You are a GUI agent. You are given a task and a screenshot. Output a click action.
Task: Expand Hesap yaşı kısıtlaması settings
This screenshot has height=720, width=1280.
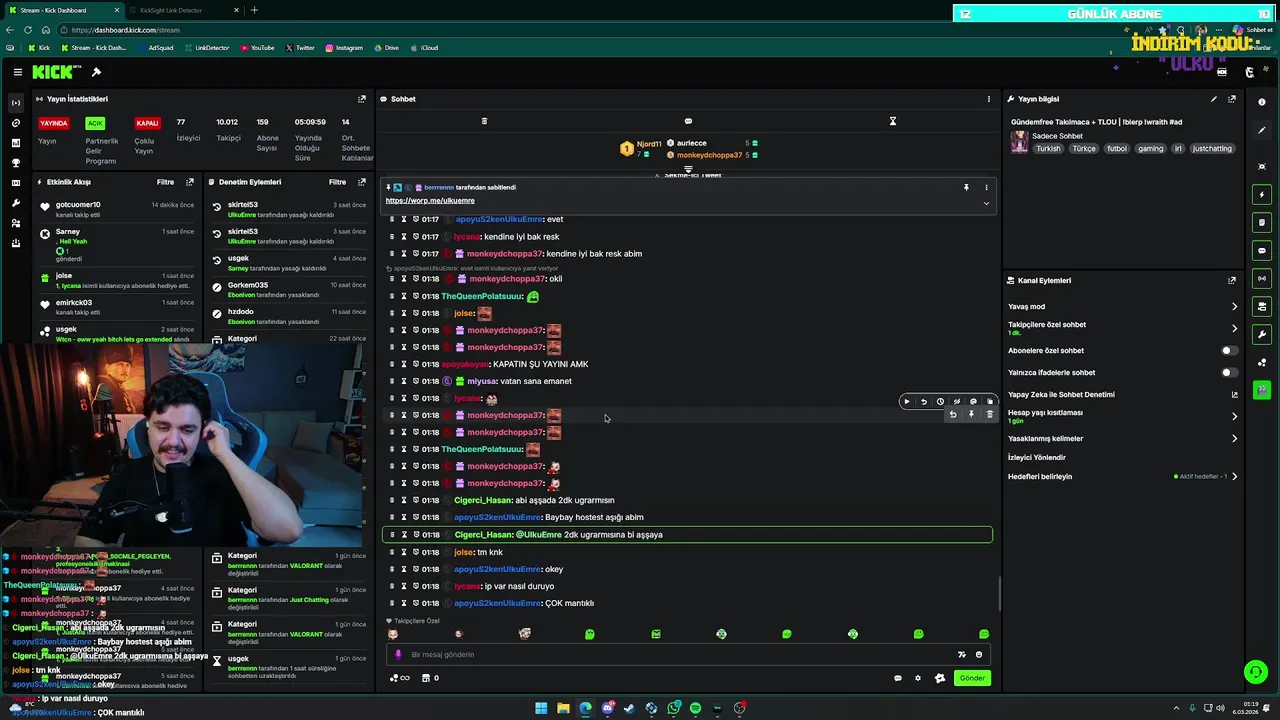(x=1234, y=416)
